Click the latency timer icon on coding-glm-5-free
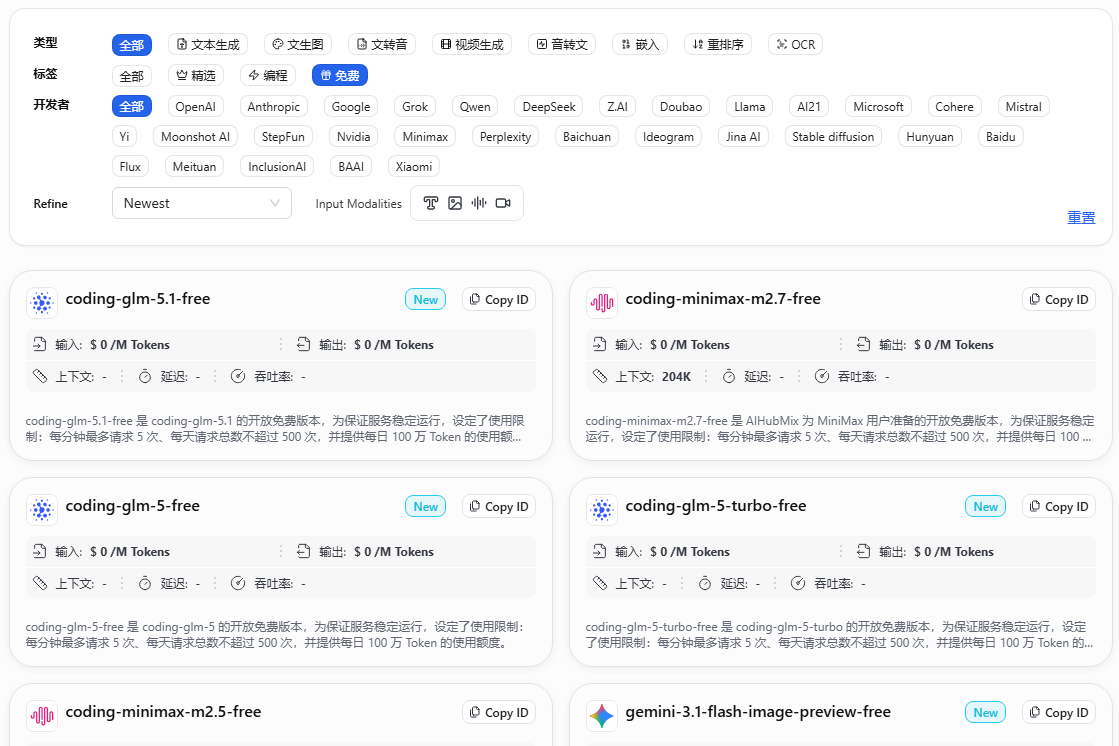The height and width of the screenshot is (746, 1119). pos(145,583)
